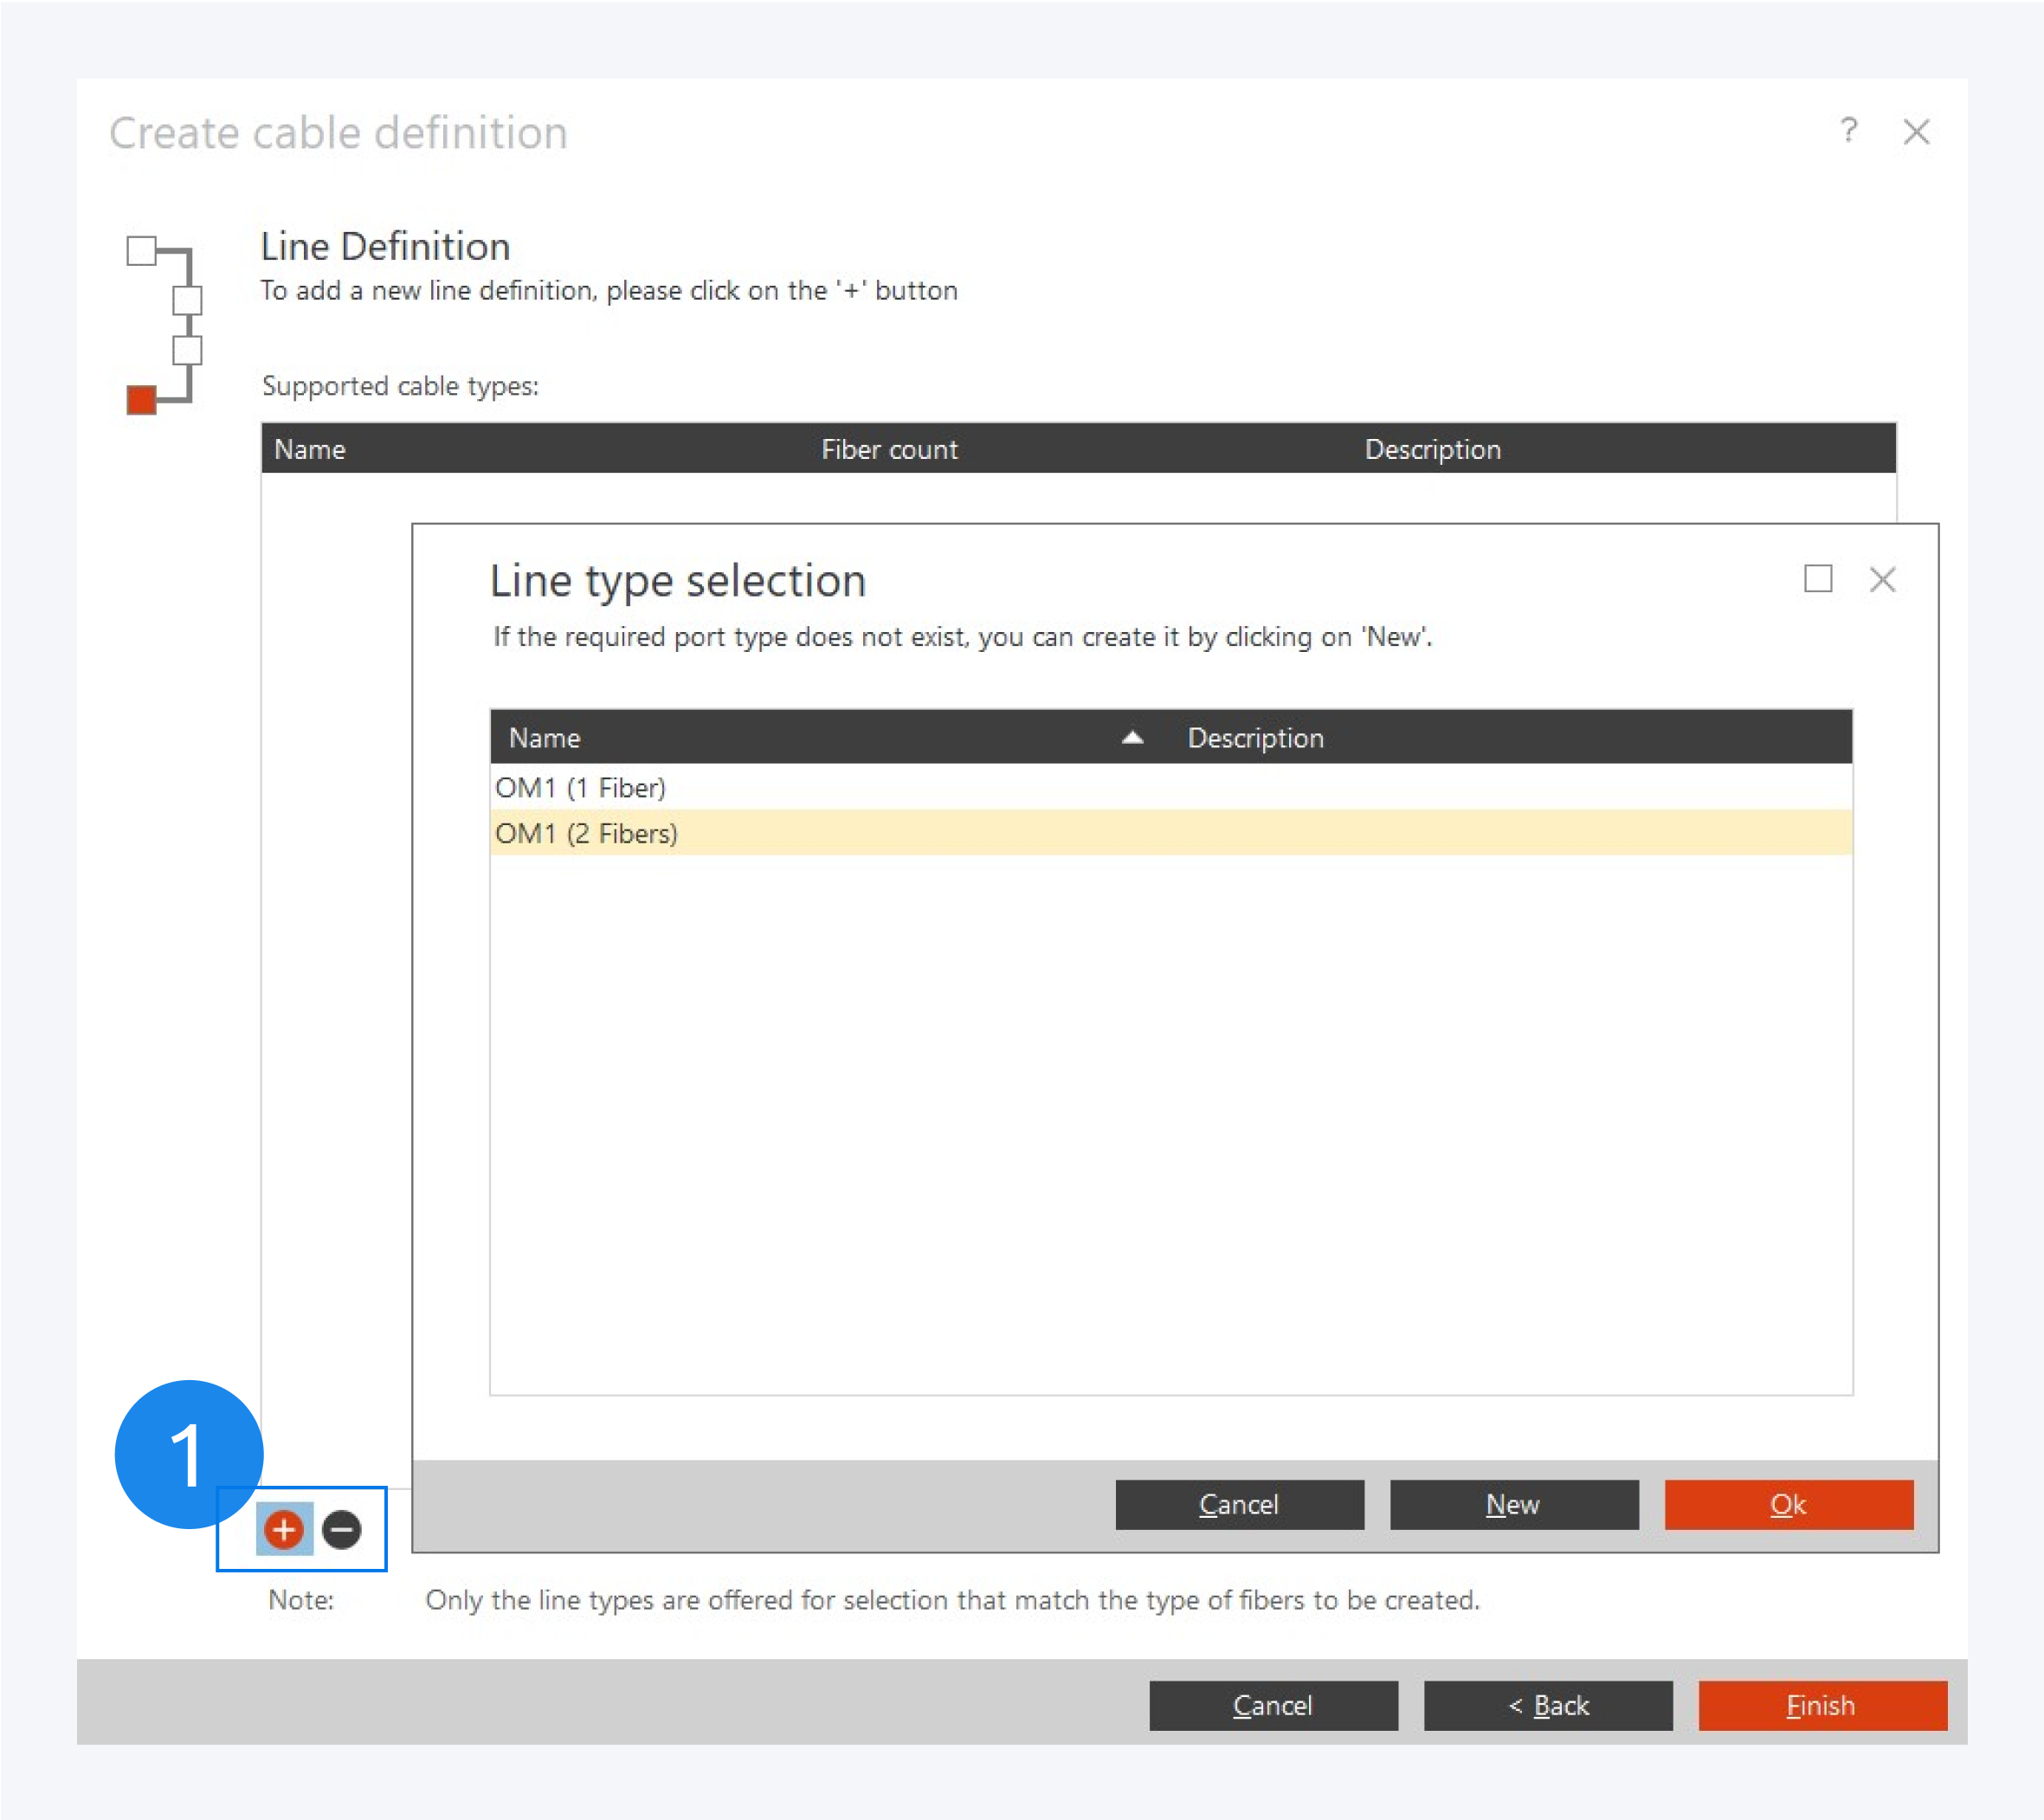2044x1820 pixels.
Task: Click the Finish button
Action: click(1822, 1705)
